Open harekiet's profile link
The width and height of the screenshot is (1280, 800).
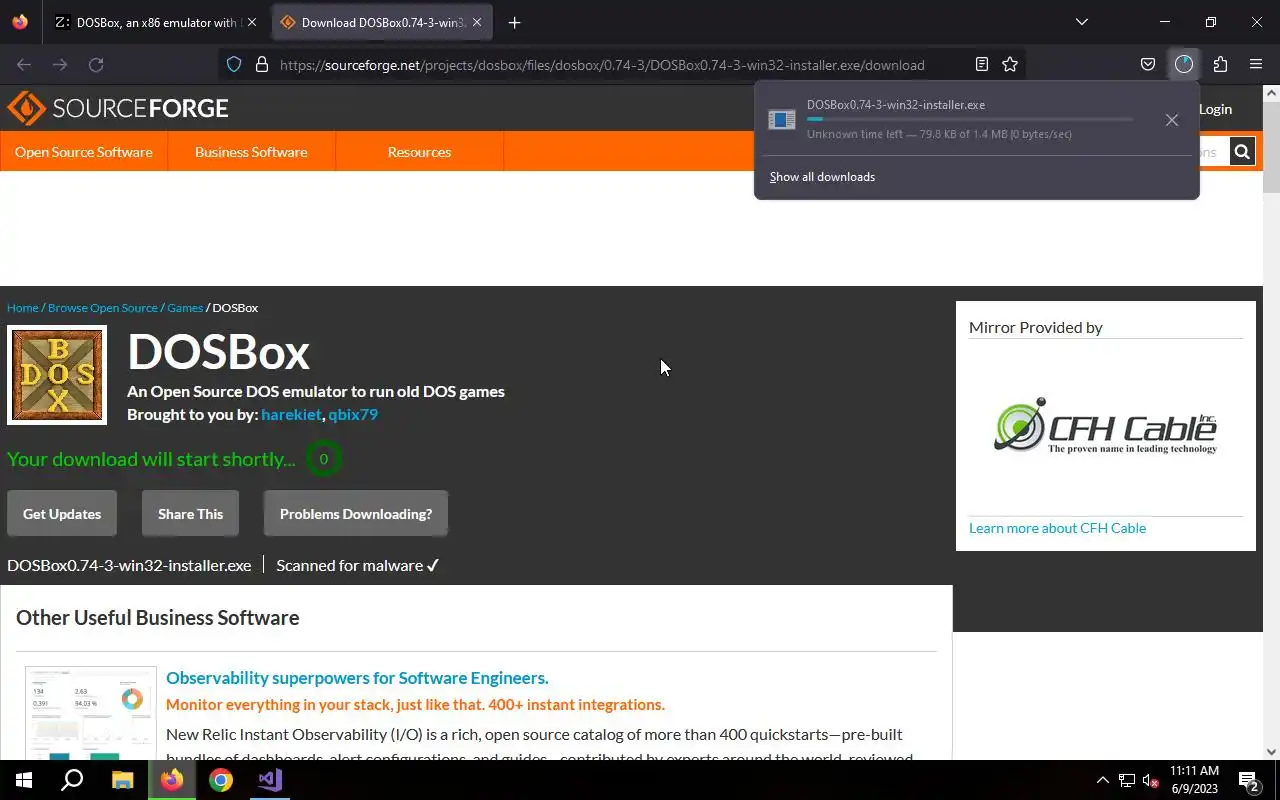pyautogui.click(x=291, y=414)
